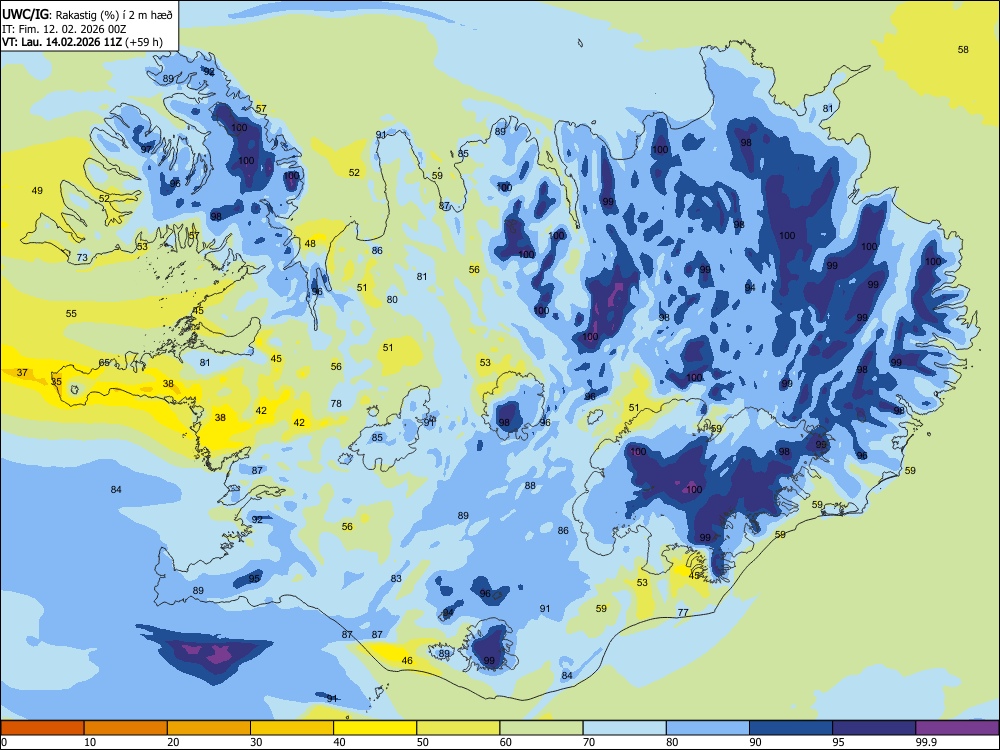Click the legend label '20'
This screenshot has width=1000, height=750.
(x=173, y=742)
